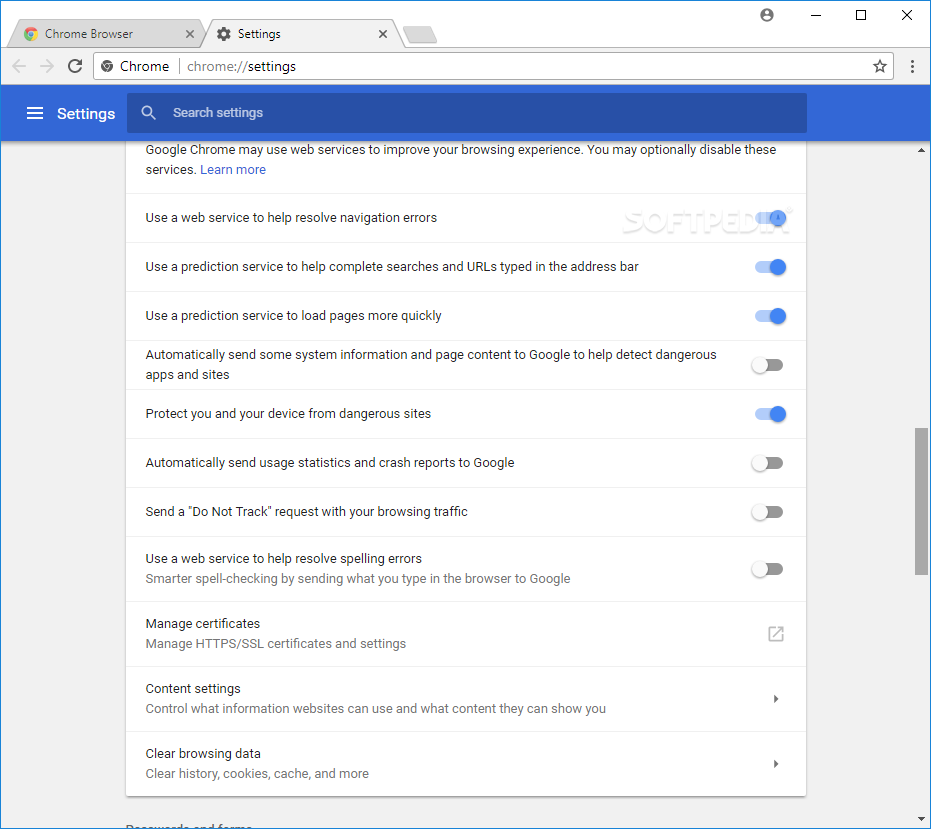Enable web service for spelling errors
This screenshot has width=931, height=829.
pyautogui.click(x=767, y=569)
